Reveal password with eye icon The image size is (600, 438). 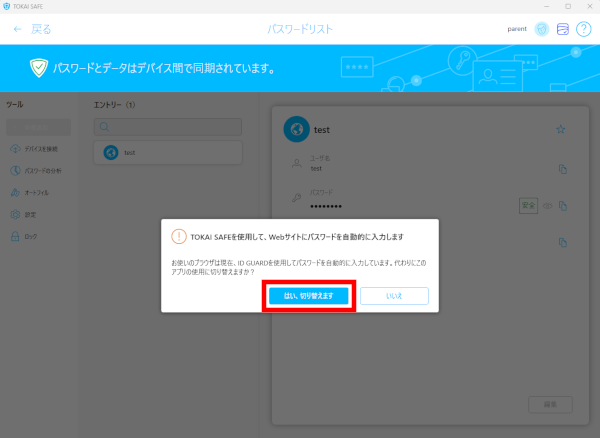(548, 206)
